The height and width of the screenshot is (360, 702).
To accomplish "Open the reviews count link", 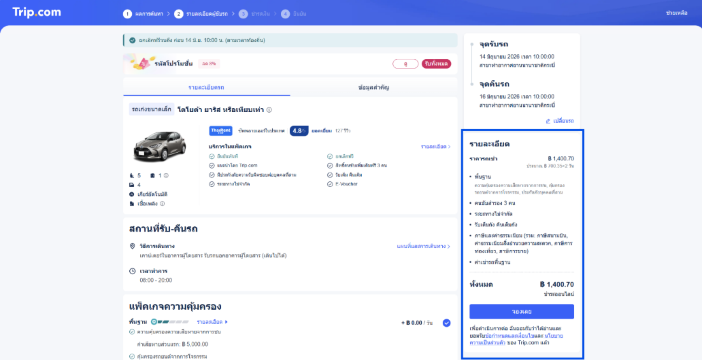I will point(342,131).
